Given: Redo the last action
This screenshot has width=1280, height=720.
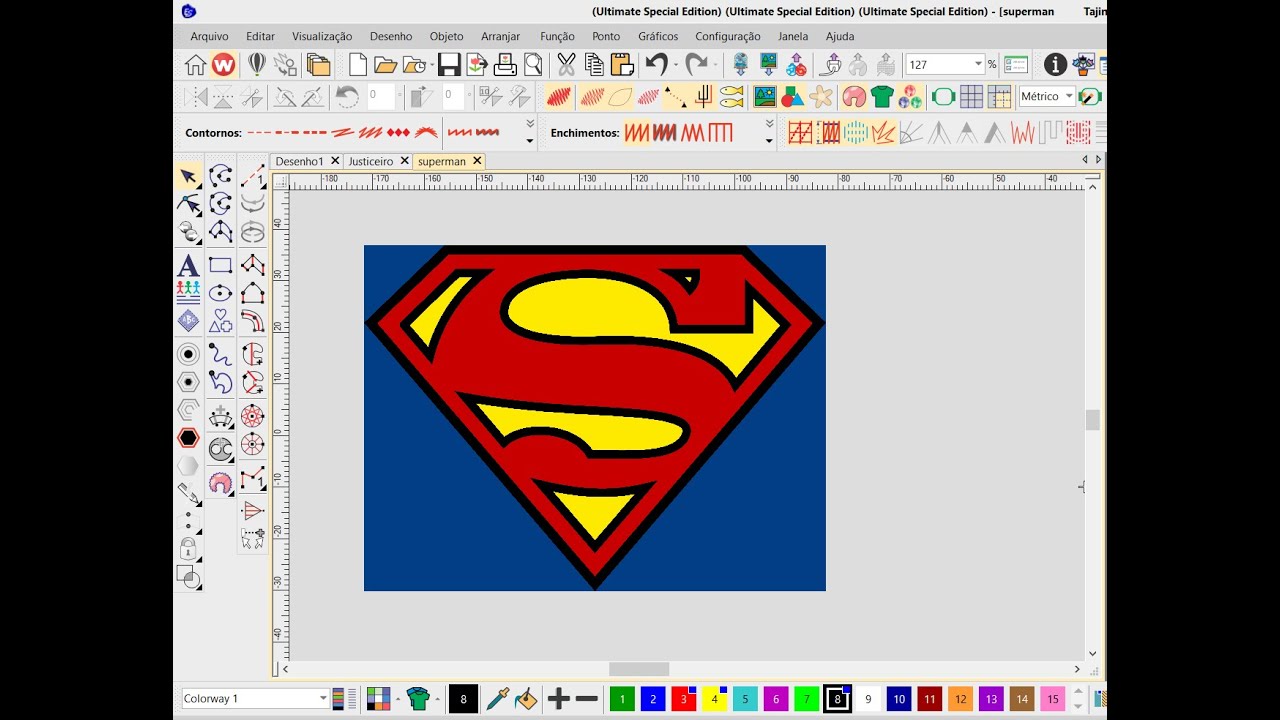Looking at the screenshot, I should tap(696, 65).
